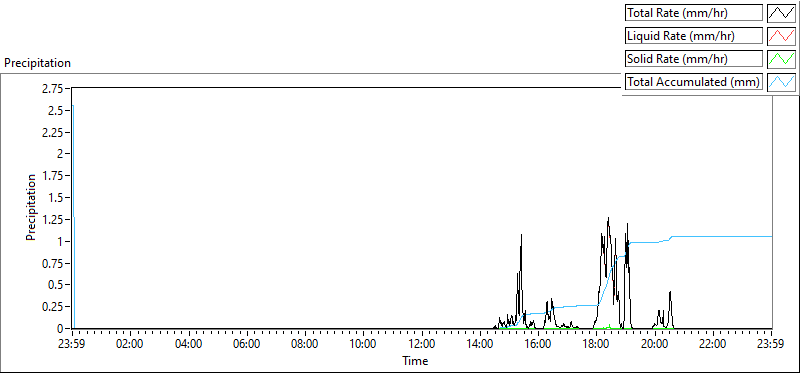Image resolution: width=800 pixels, height=373 pixels.
Task: Click the blue accumulated spike near the plot start
Action: [x=73, y=214]
